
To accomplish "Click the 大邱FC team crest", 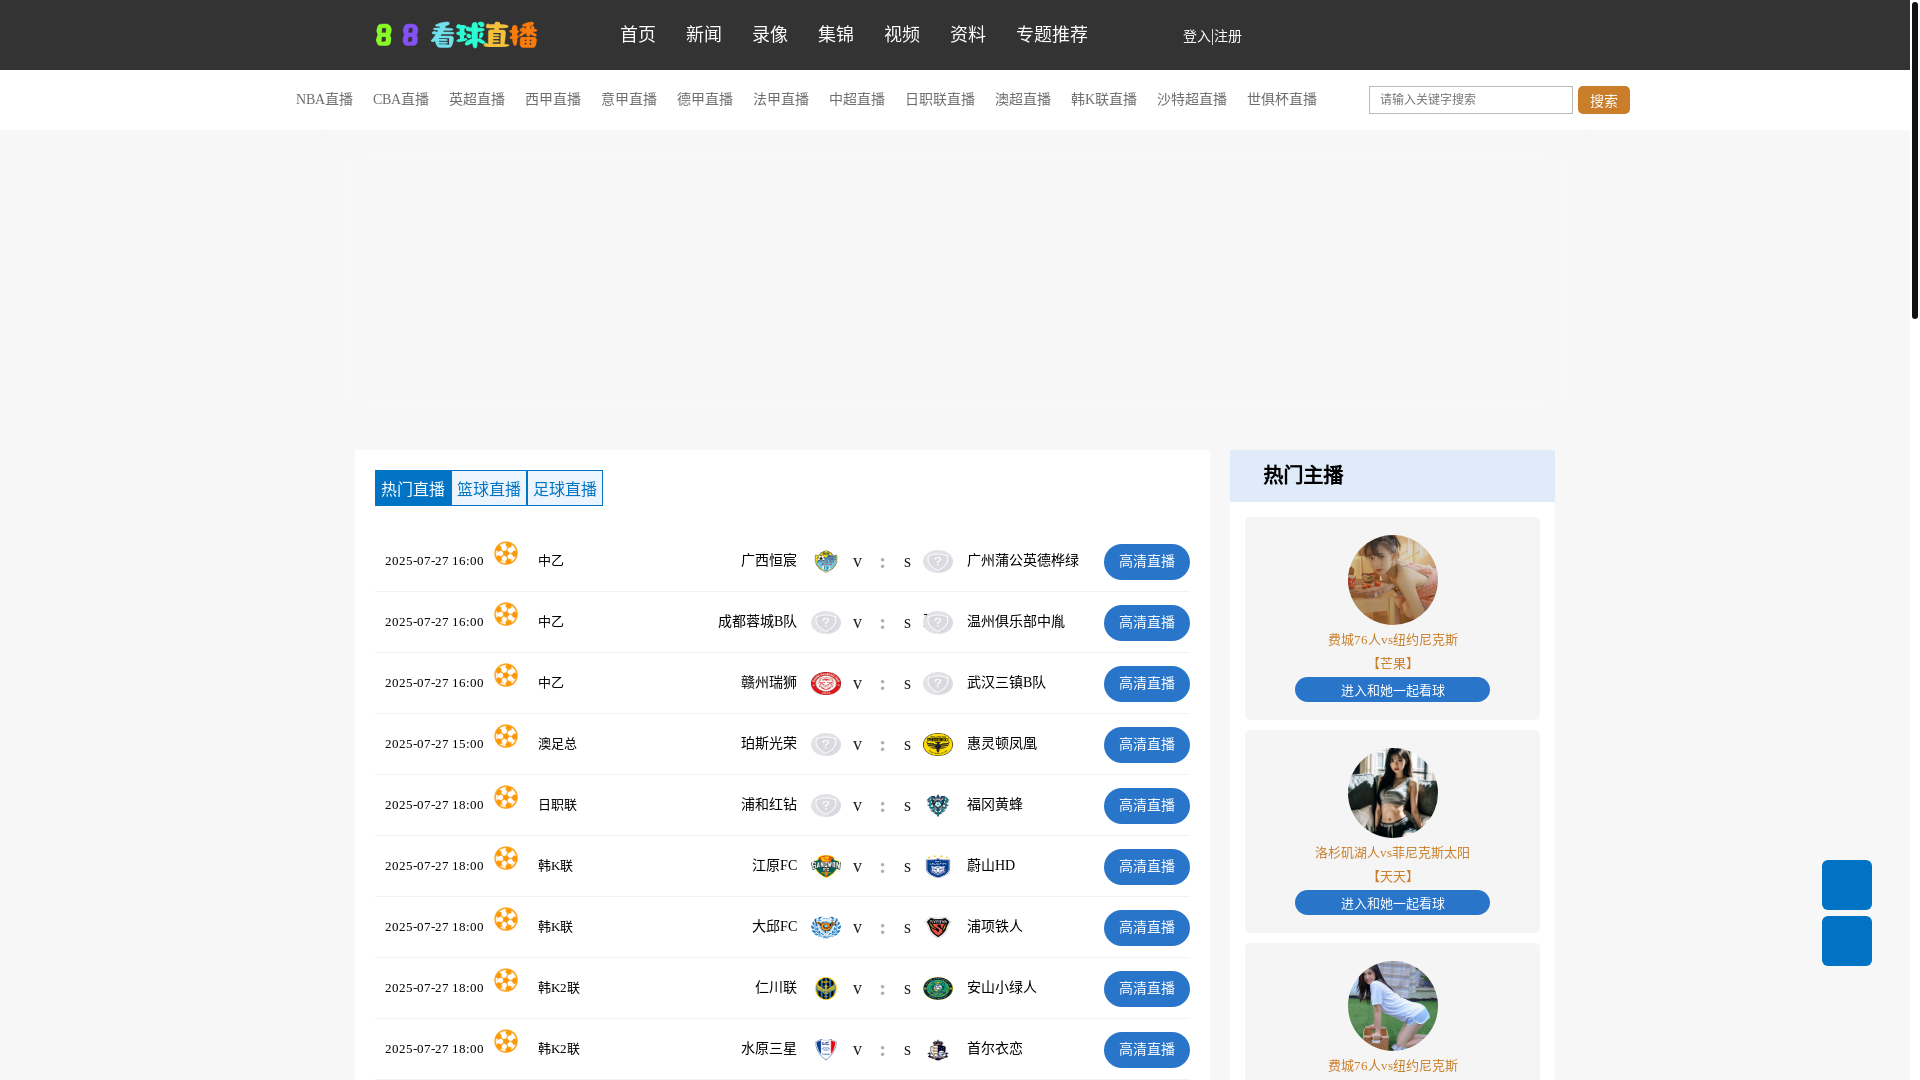I will [826, 927].
